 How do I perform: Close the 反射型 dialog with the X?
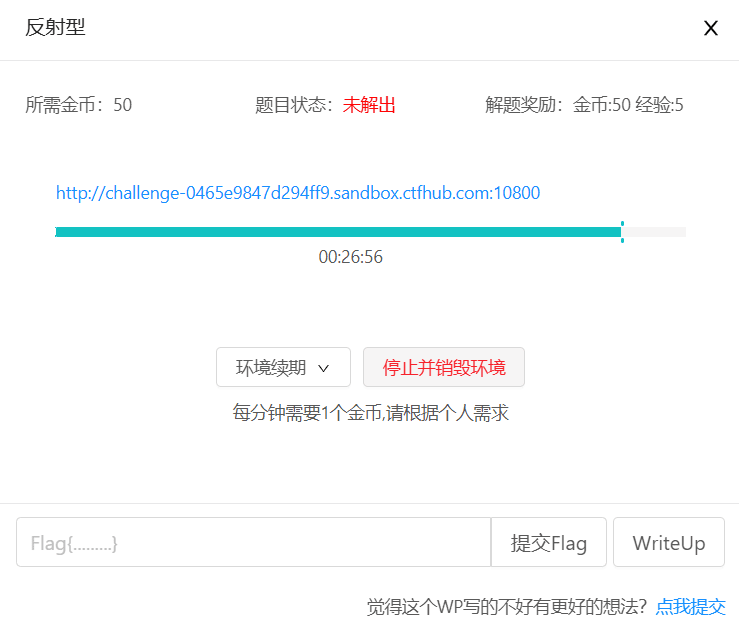(711, 28)
